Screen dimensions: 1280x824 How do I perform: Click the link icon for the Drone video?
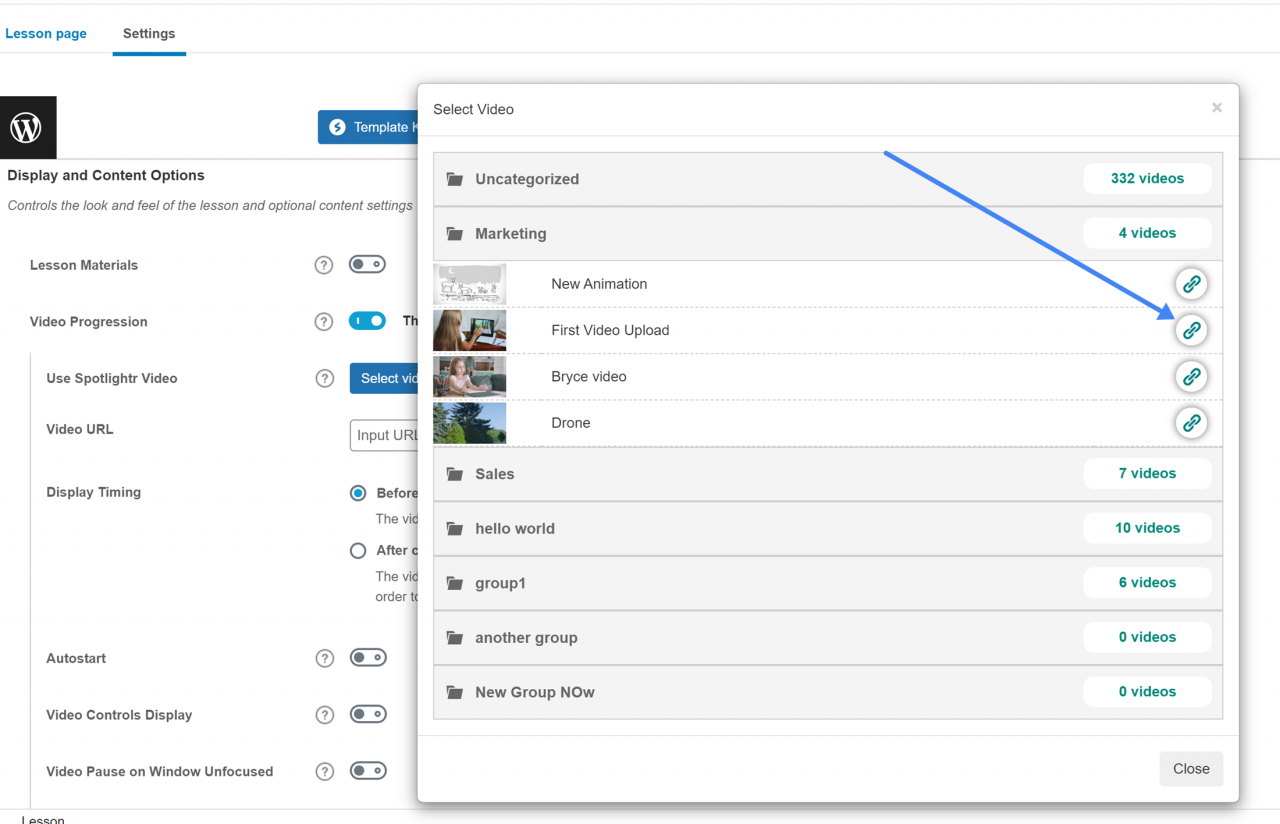1191,422
